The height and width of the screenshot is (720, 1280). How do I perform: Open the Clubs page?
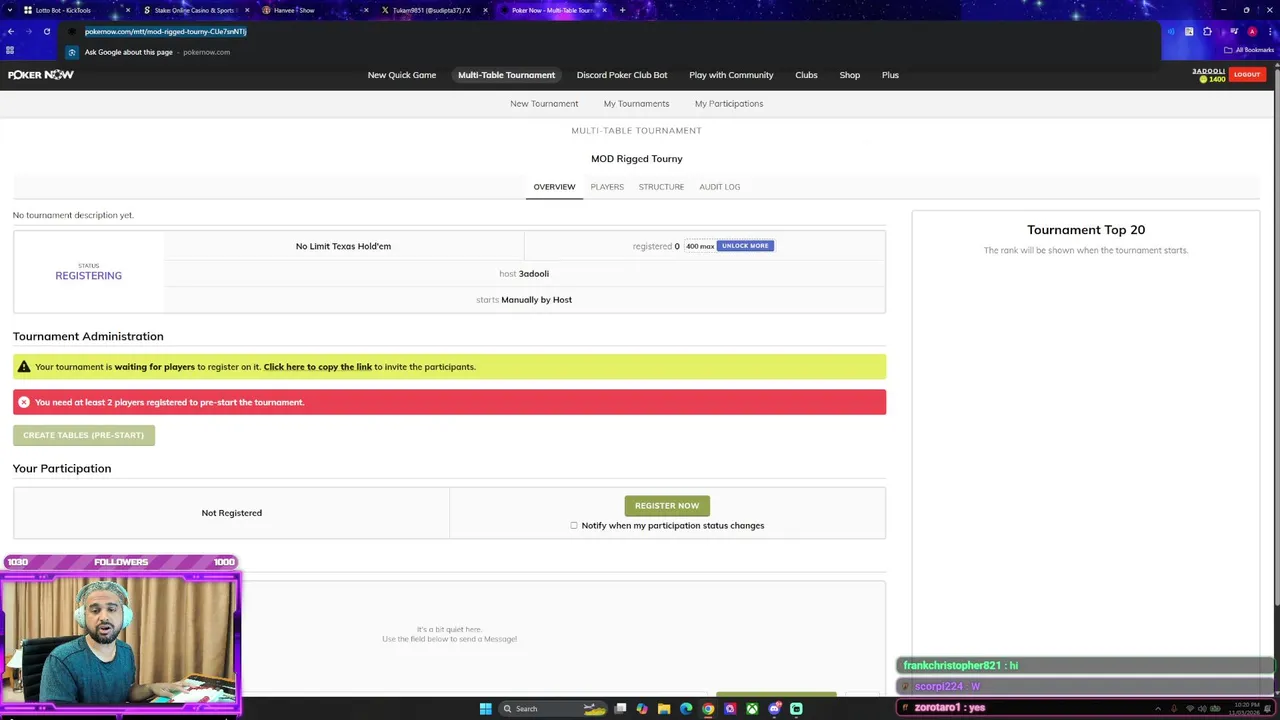pos(806,75)
